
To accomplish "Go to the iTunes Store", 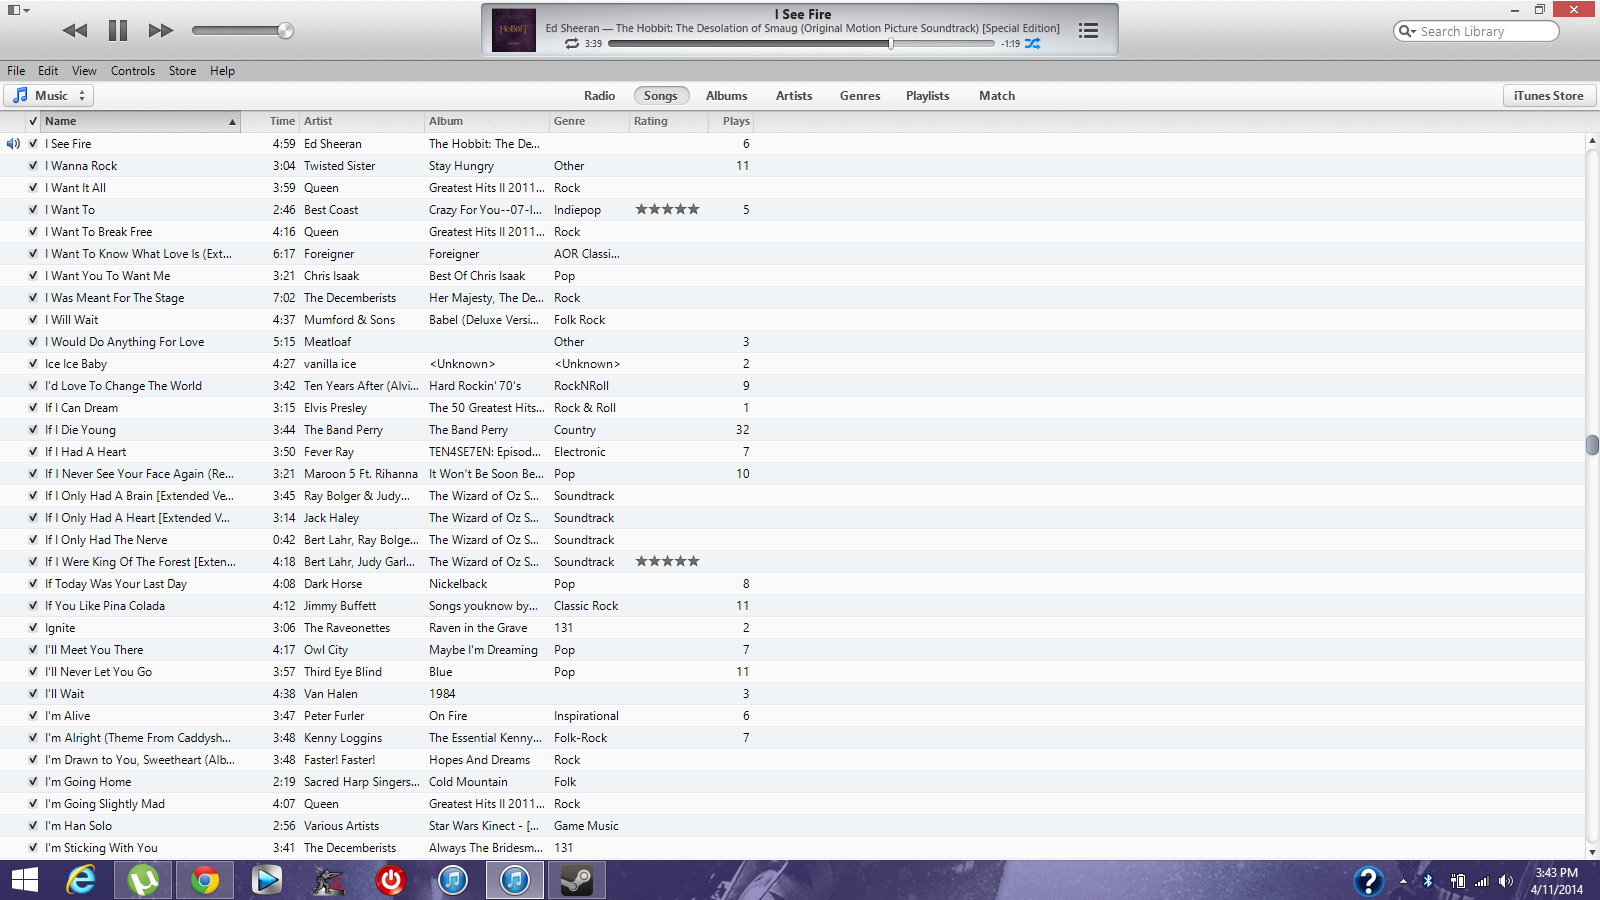I will pyautogui.click(x=1548, y=96).
